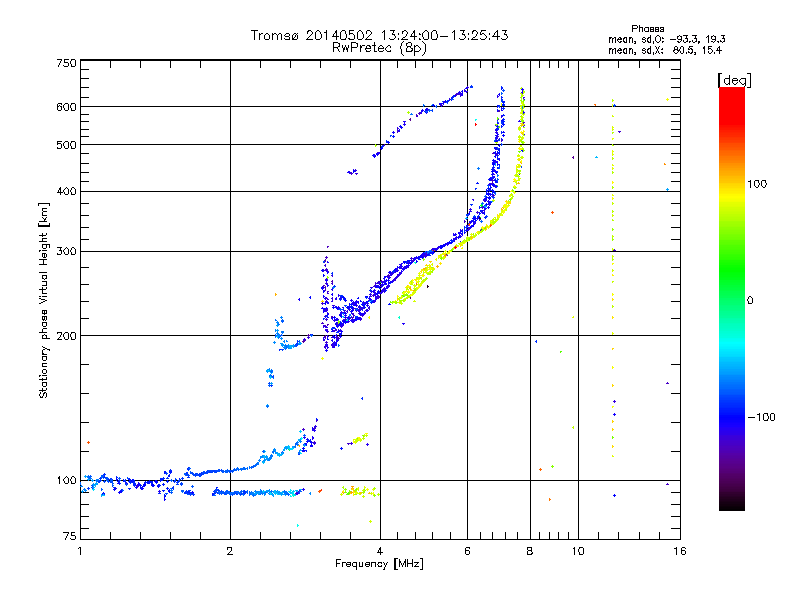The height and width of the screenshot is (600, 800).
Task: Click the black bottom of the color bar
Action: click(x=732, y=503)
